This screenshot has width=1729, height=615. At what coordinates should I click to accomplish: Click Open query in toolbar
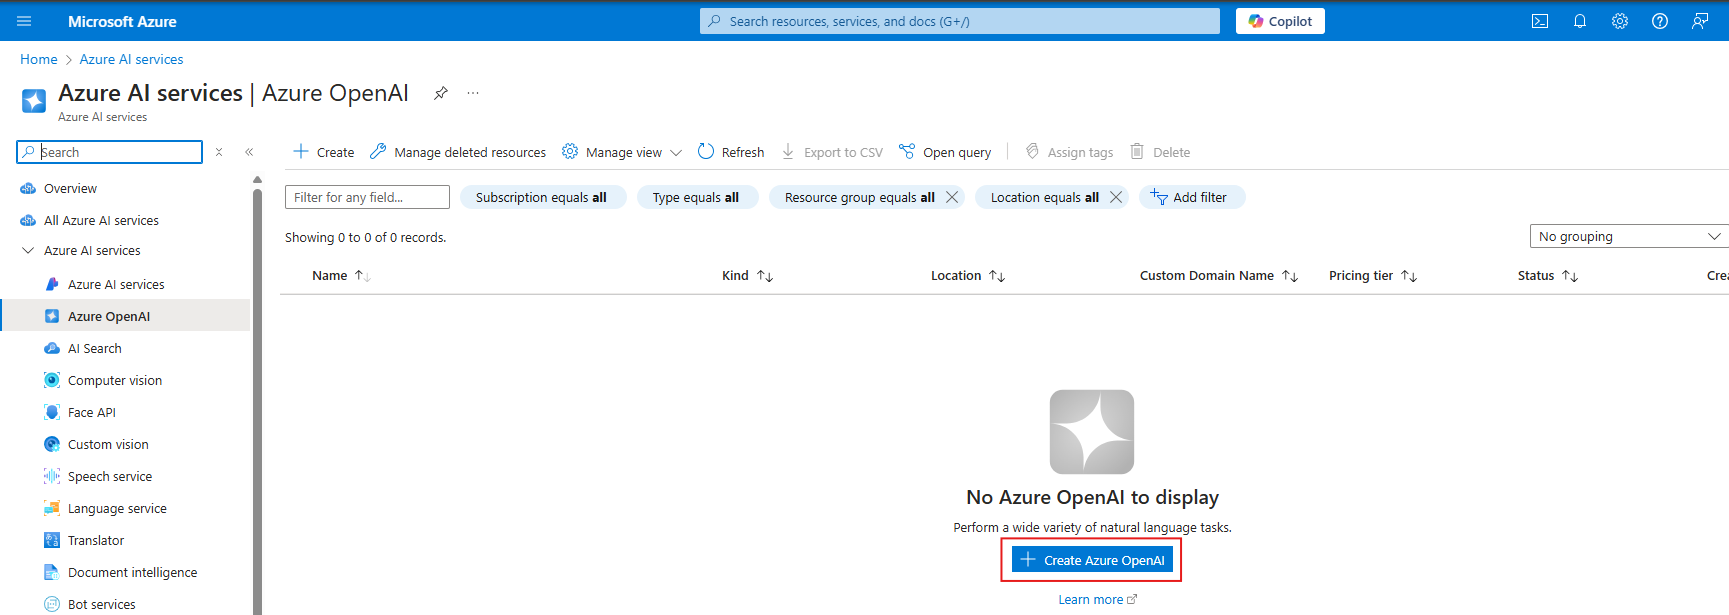[x=945, y=152]
